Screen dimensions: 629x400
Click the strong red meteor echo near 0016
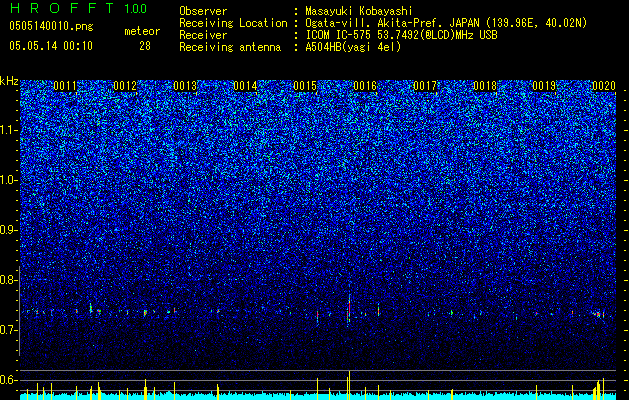click(349, 308)
